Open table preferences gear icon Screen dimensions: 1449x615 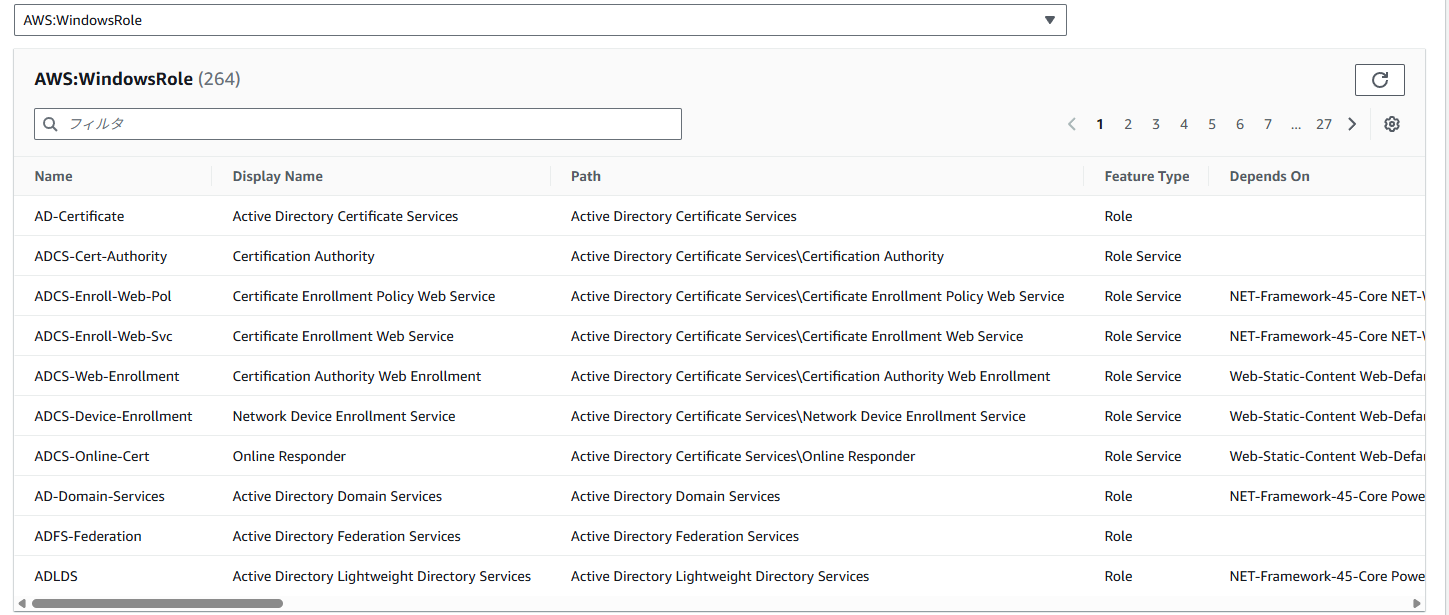pos(1392,124)
